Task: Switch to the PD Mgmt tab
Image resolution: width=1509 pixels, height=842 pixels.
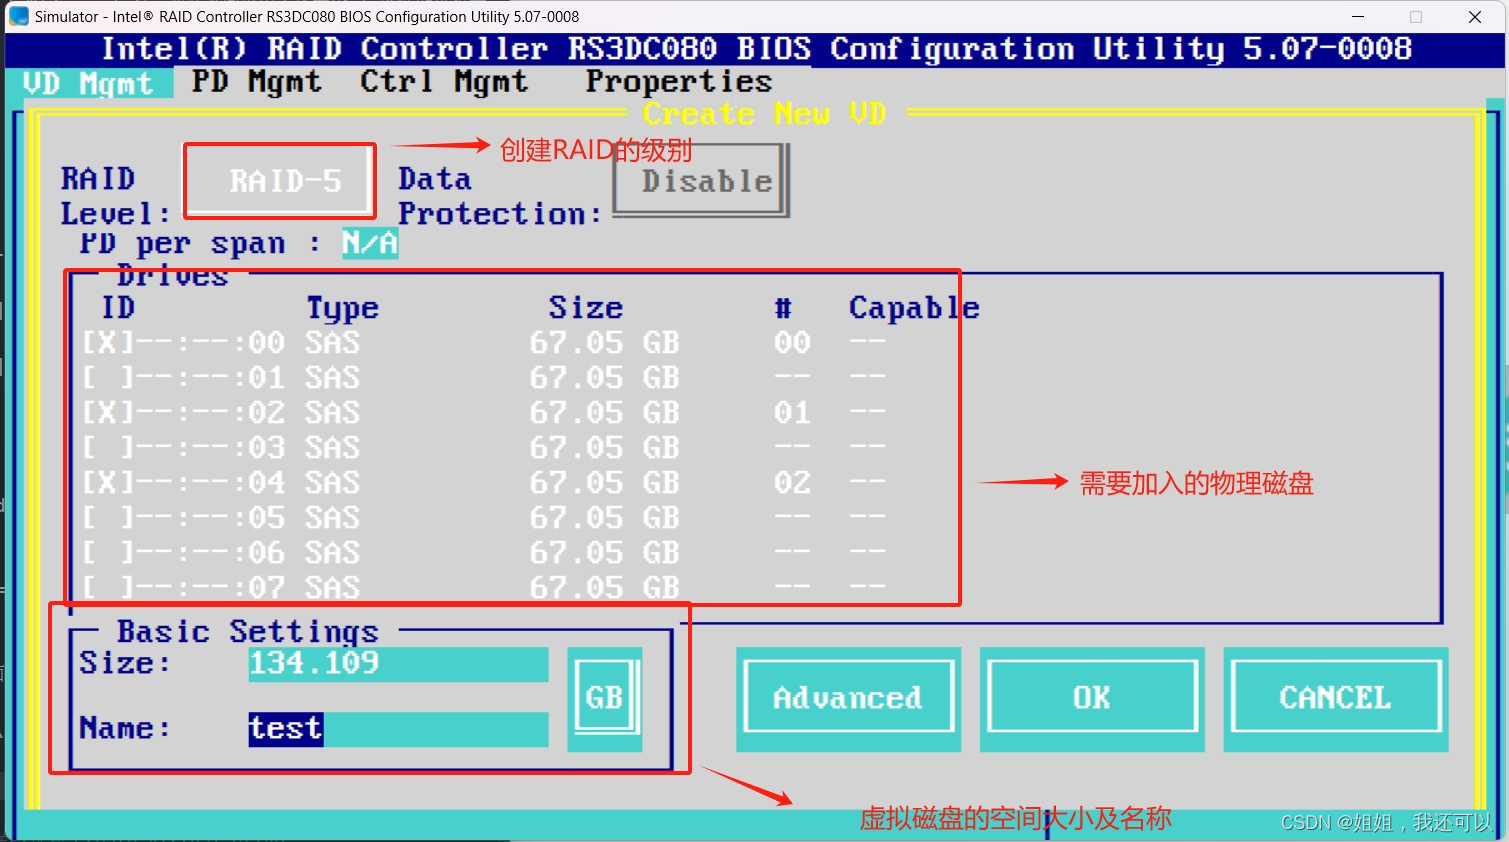Action: [x=257, y=82]
